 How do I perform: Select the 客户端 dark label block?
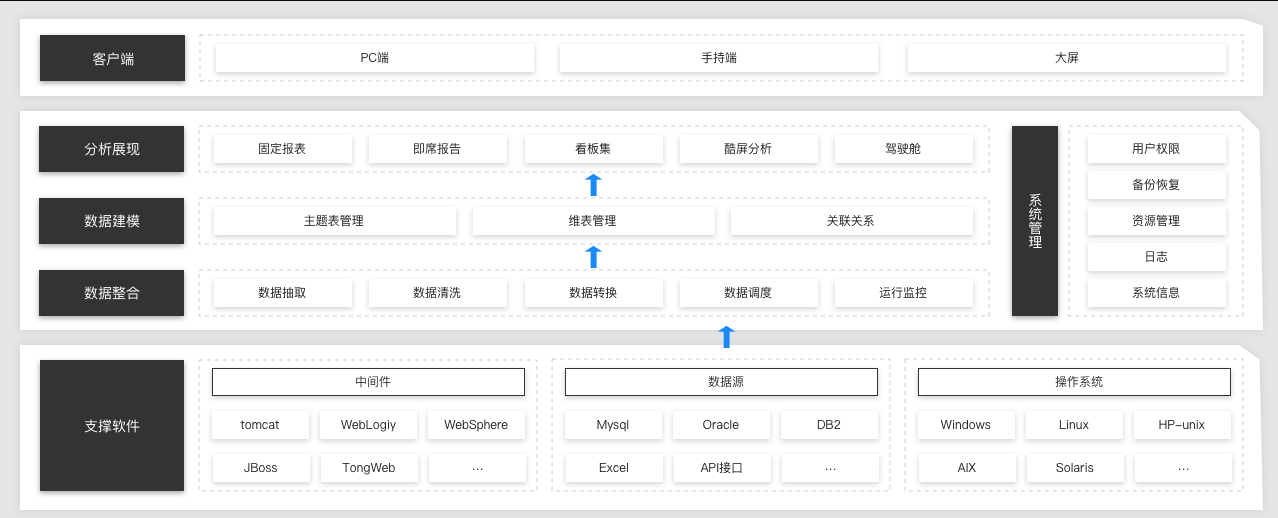(x=112, y=58)
